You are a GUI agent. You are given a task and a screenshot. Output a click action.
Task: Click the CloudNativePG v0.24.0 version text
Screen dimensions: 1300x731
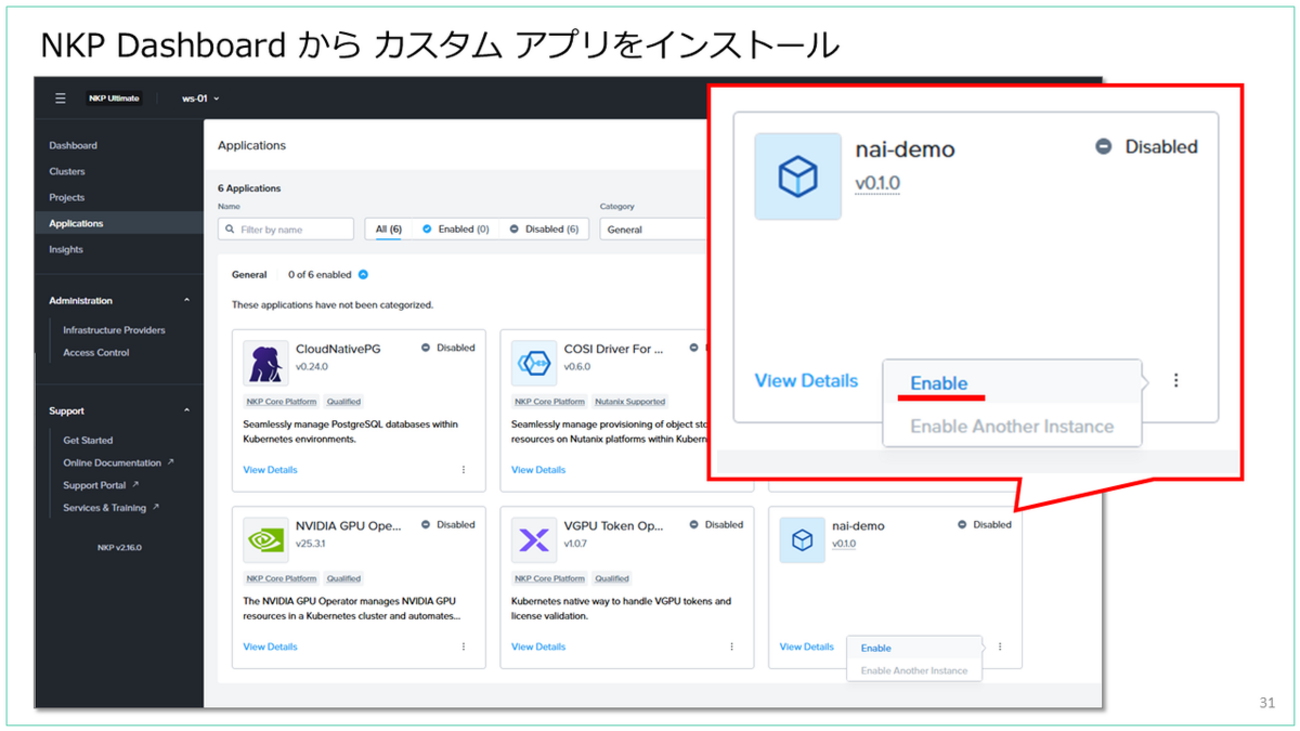(x=314, y=368)
